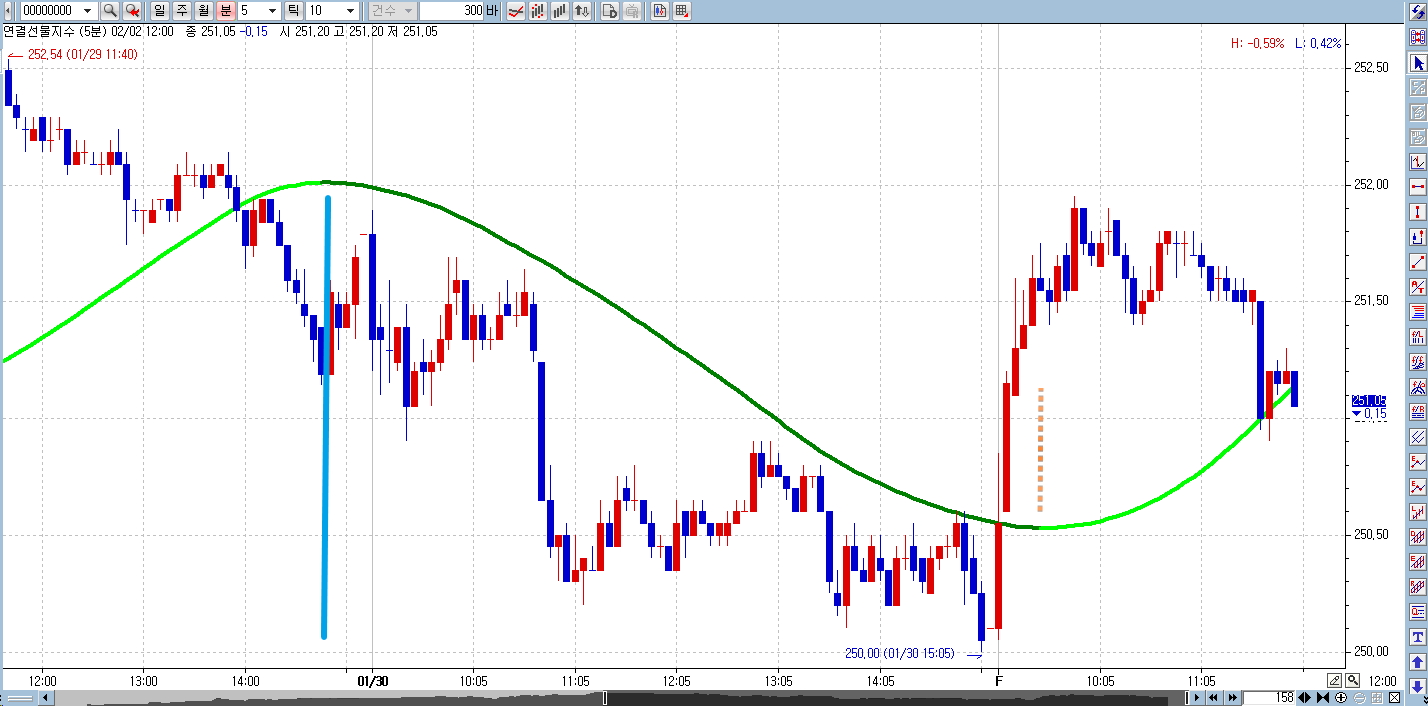Image resolution: width=1428 pixels, height=706 pixels.
Task: Toggle the 분 (minute) period button
Action: coord(225,11)
